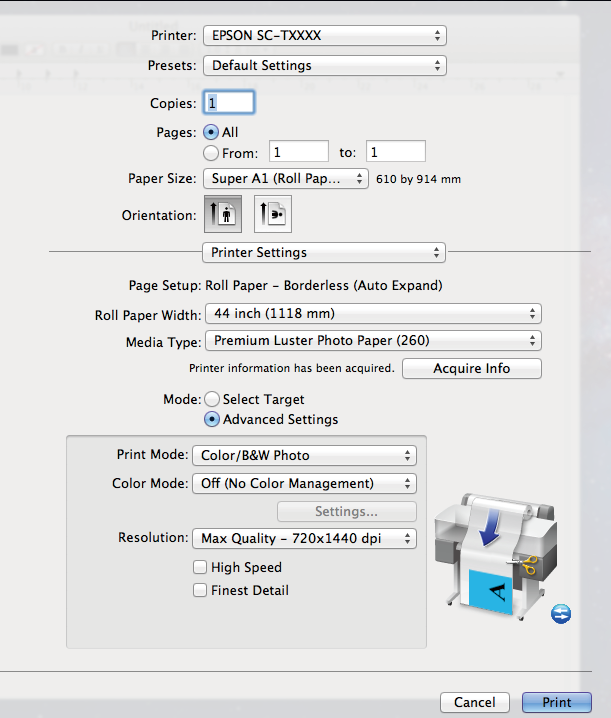The height and width of the screenshot is (718, 611).
Task: Click the Printer information has been acquired text
Action: (292, 368)
